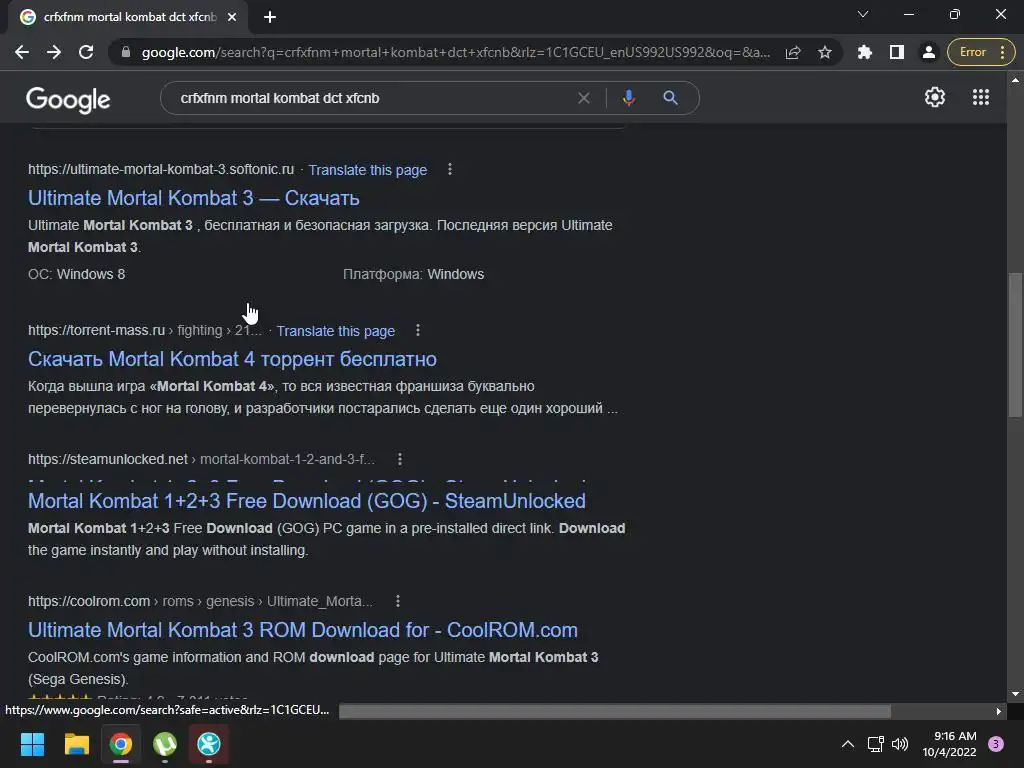Open the 9:16 AM clock and calendar

950,744
